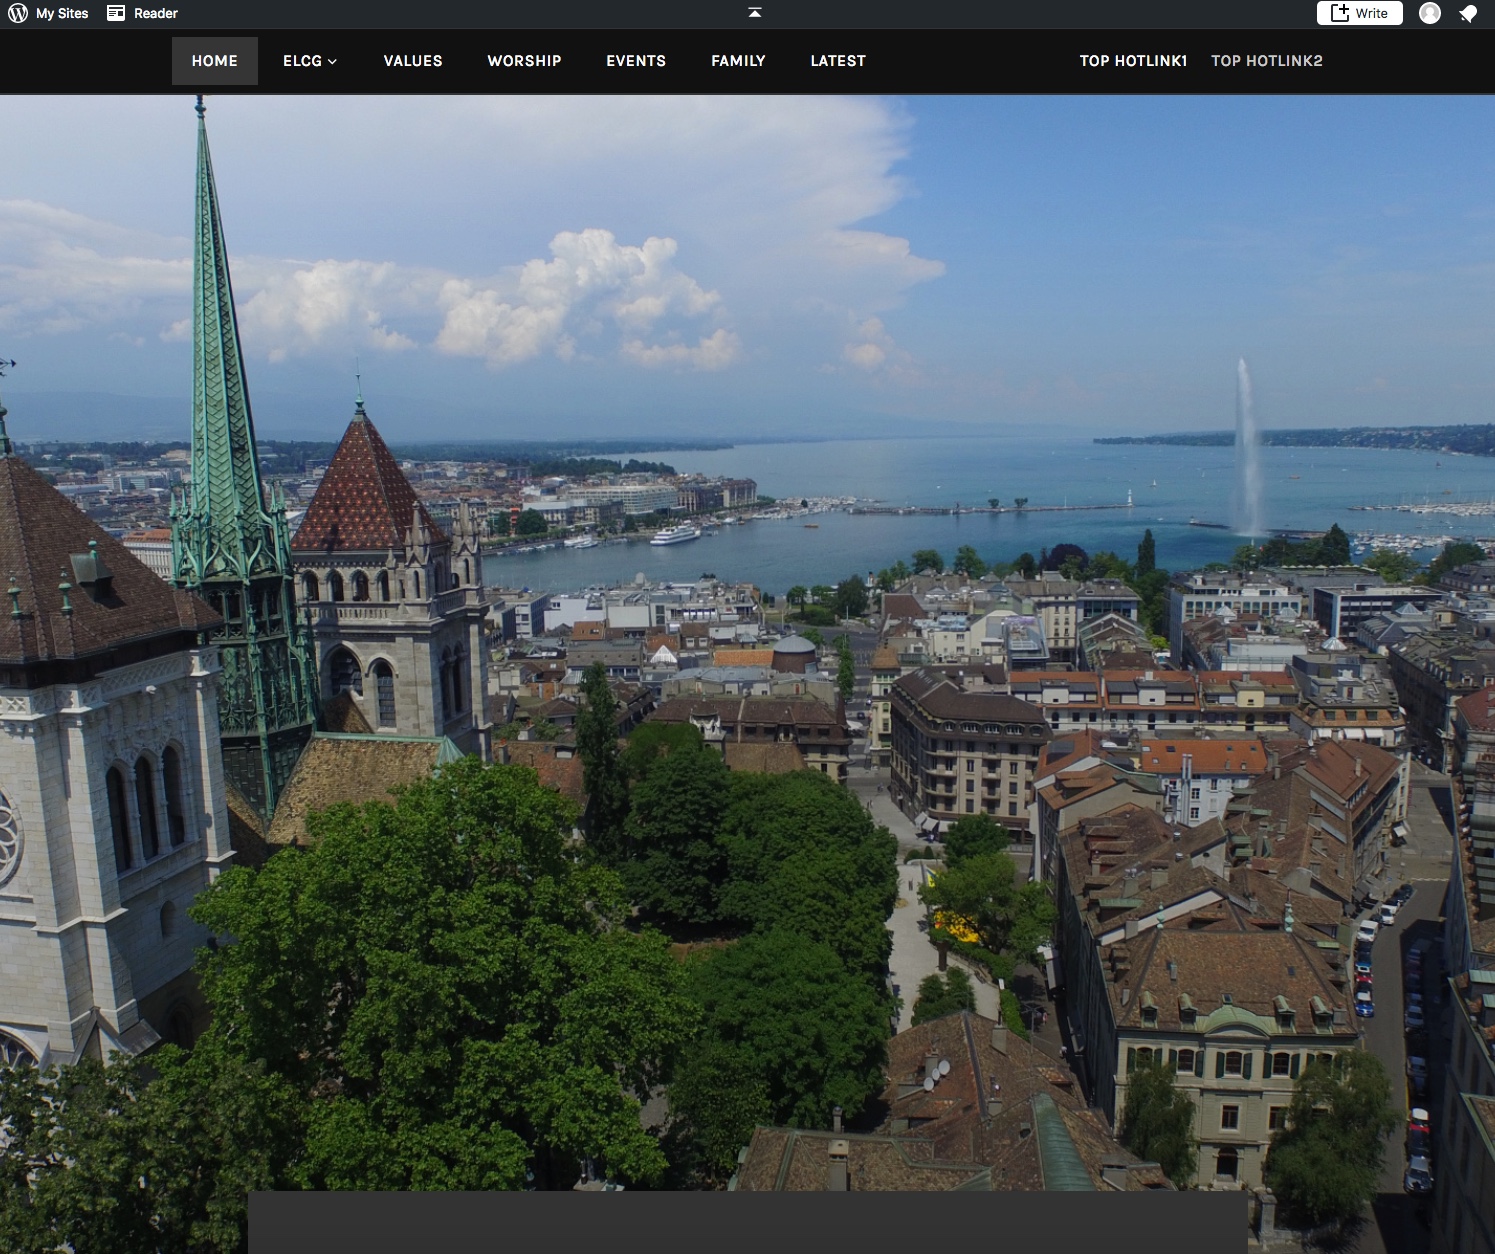Follow the TOP HOTLINK1 link
This screenshot has height=1254, width=1495.
coord(1133,61)
